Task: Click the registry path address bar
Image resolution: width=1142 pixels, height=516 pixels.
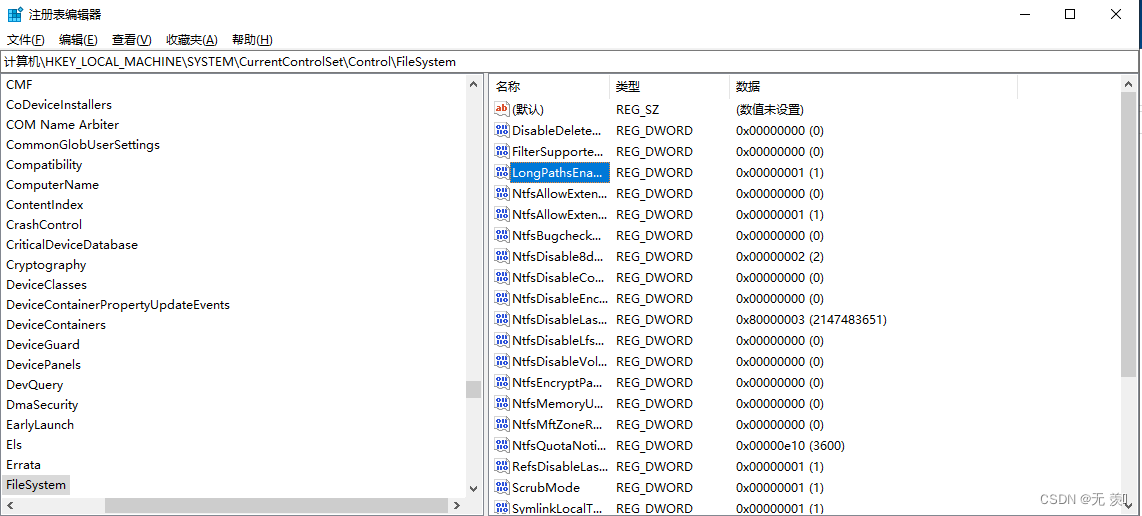Action: pos(570,62)
